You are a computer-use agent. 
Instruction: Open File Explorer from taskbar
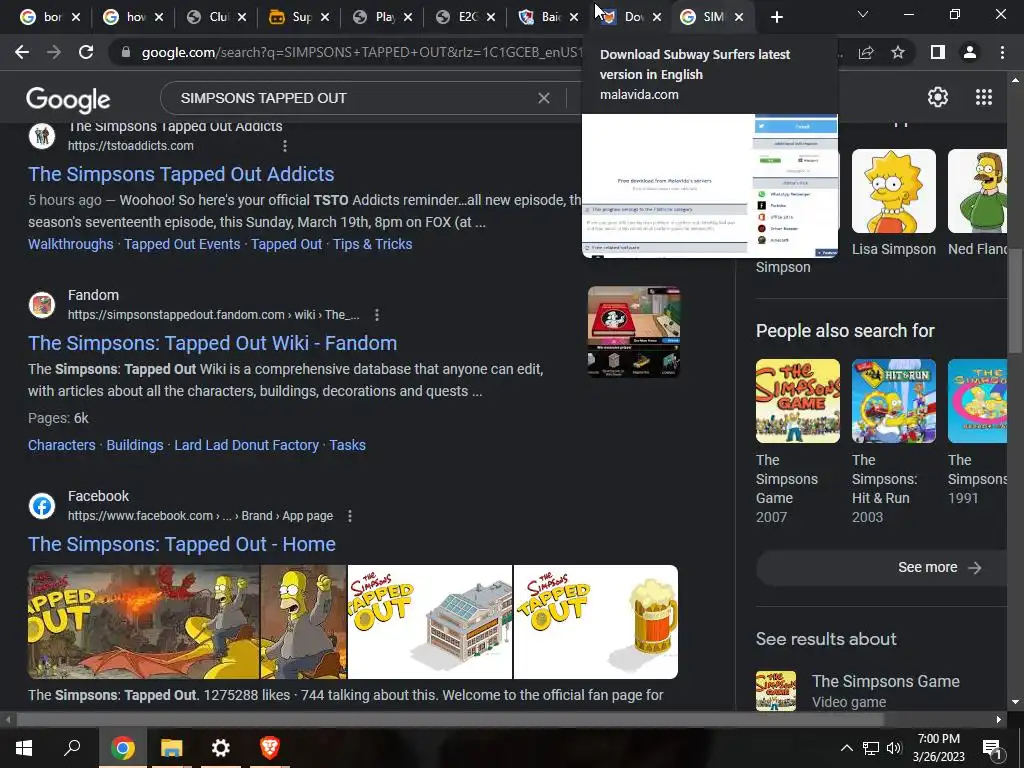tap(171, 747)
